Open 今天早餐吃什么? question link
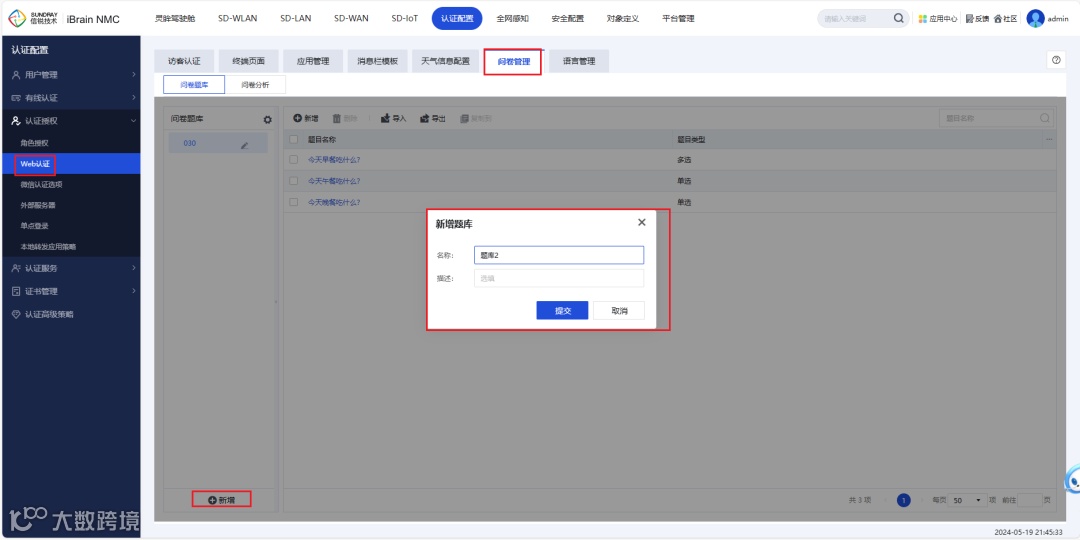Screen dimensions: 1080x540 pyautogui.click(x=334, y=160)
